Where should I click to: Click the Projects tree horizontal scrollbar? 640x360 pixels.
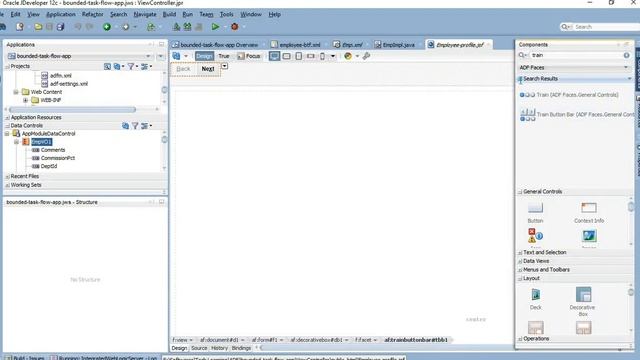[72, 109]
